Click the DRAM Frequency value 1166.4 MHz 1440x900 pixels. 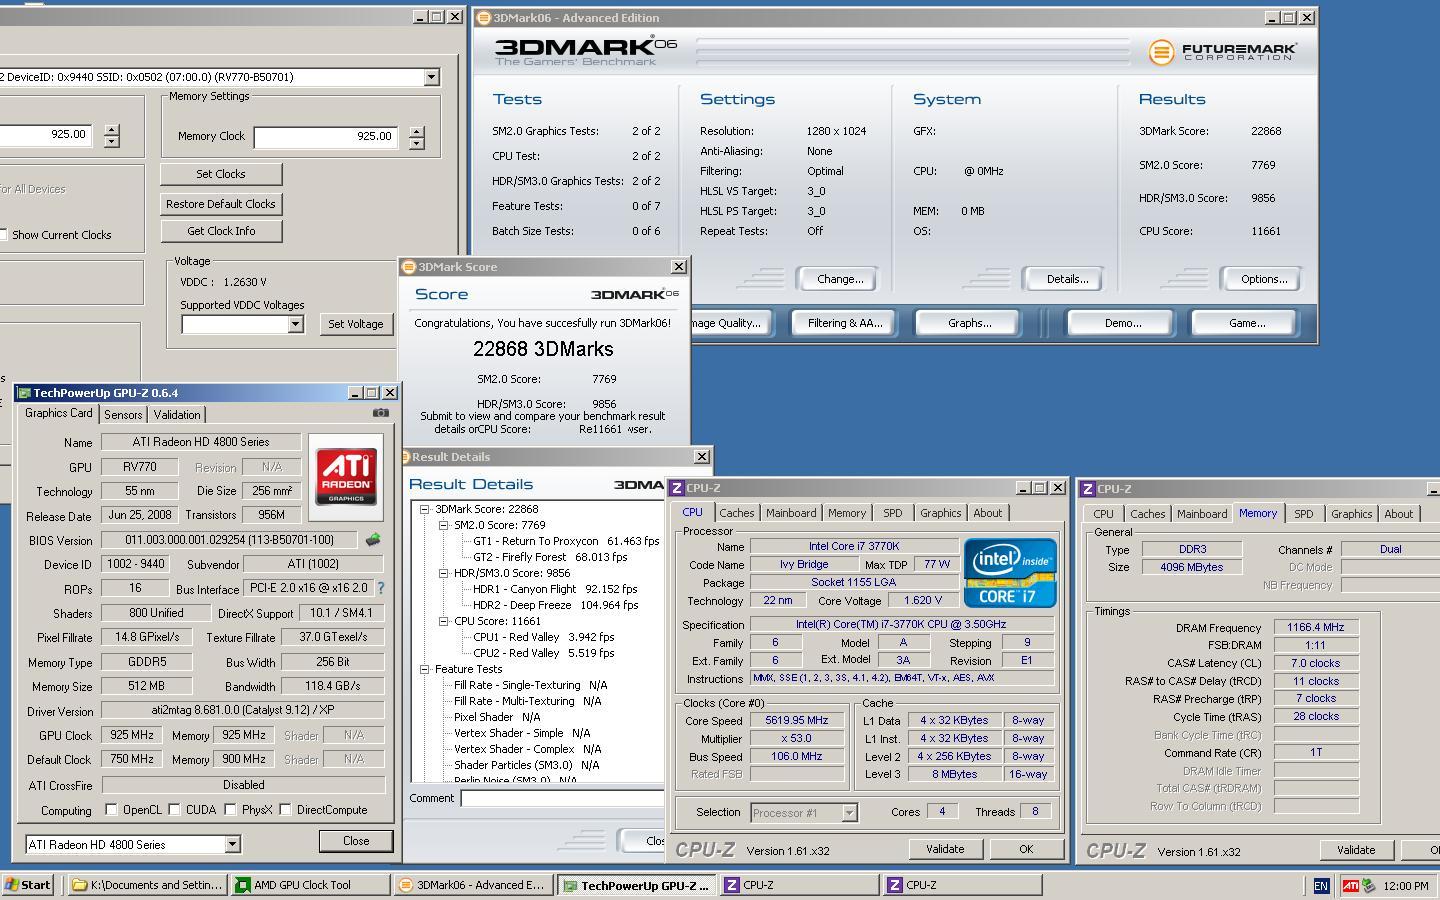pos(1315,627)
